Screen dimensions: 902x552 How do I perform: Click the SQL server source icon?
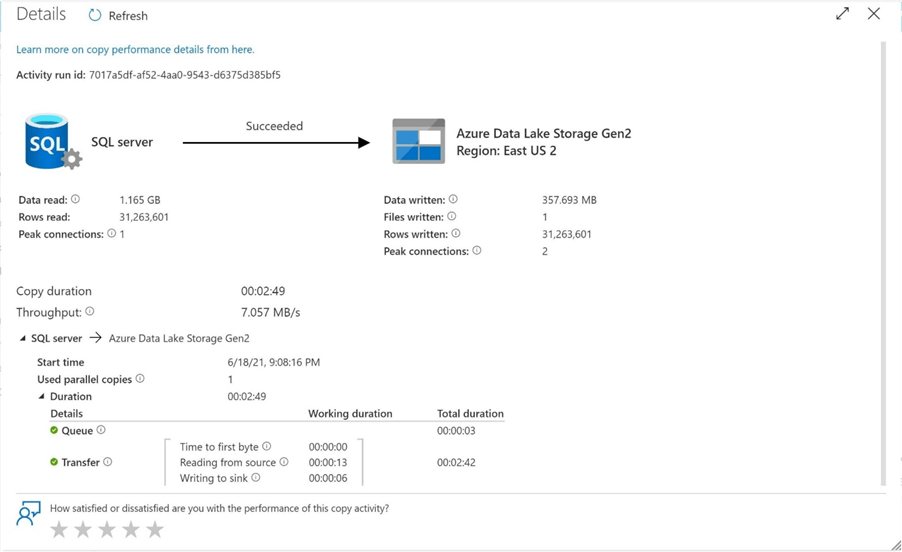[53, 141]
